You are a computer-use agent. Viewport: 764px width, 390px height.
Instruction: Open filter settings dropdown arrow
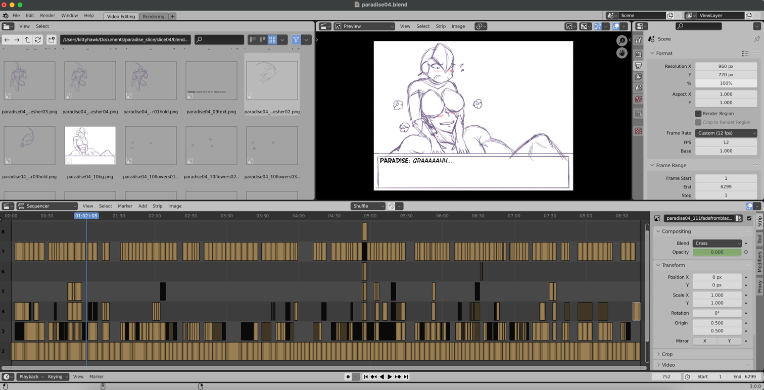click(x=306, y=40)
